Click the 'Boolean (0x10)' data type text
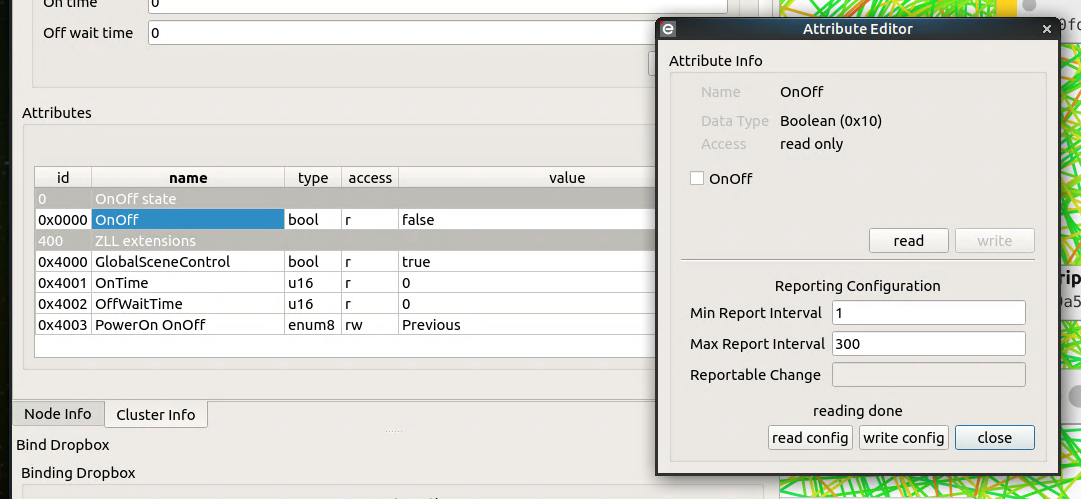The image size is (1081, 499). 831,121
